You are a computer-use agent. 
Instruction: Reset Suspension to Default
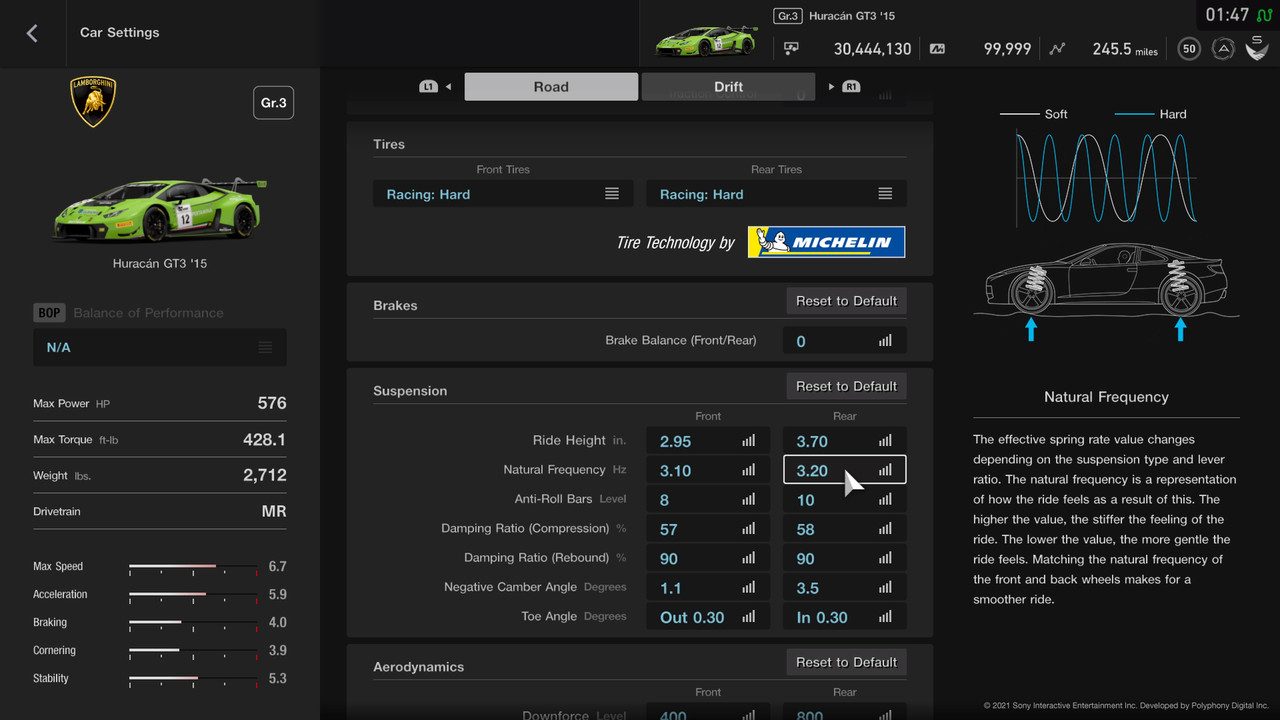tap(846, 386)
